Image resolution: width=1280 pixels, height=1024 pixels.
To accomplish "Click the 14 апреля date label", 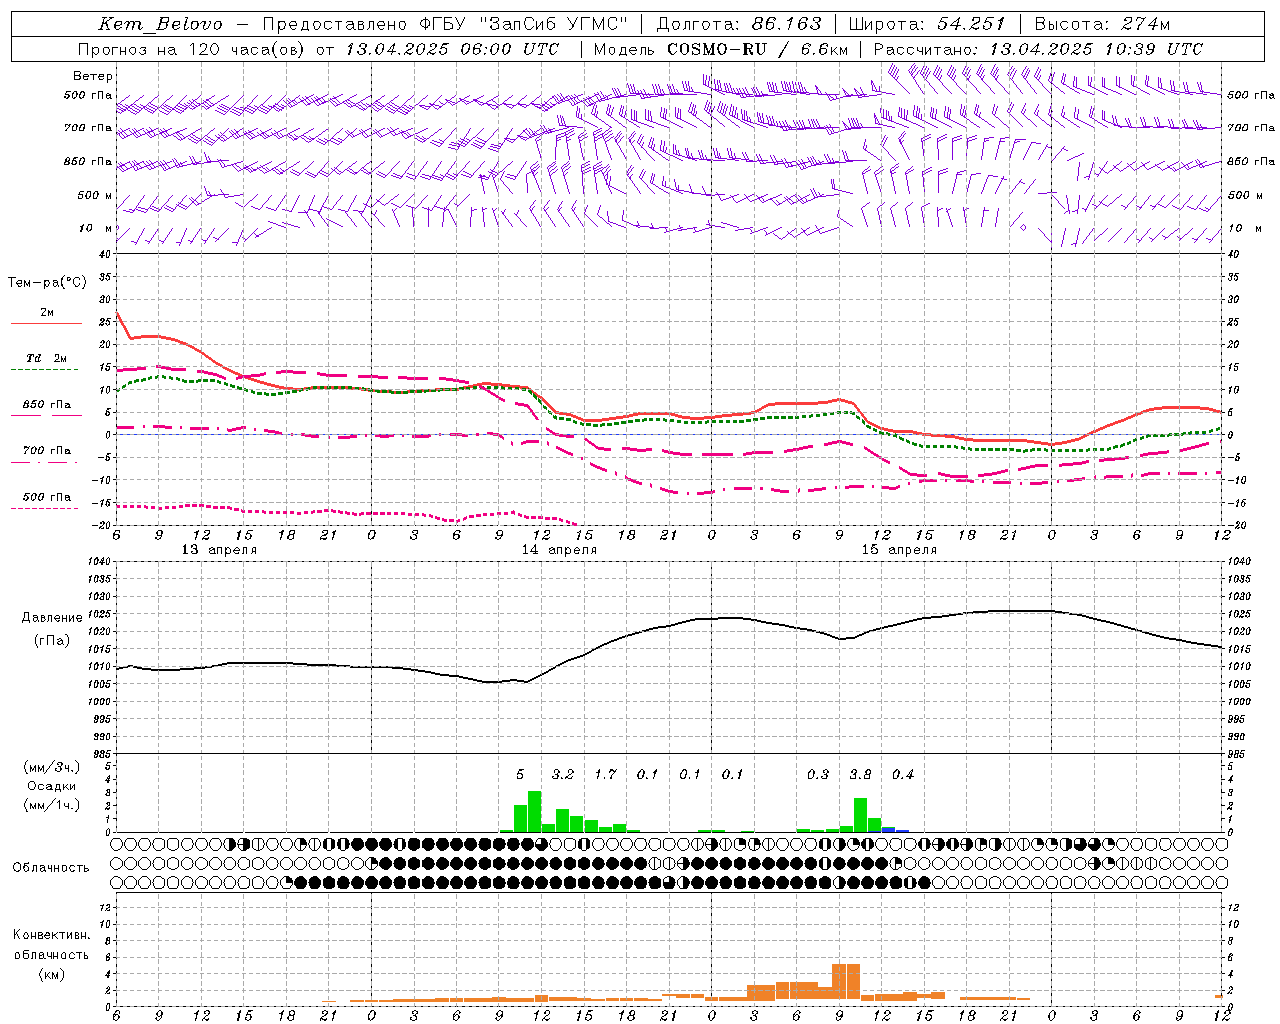I will tap(559, 550).
